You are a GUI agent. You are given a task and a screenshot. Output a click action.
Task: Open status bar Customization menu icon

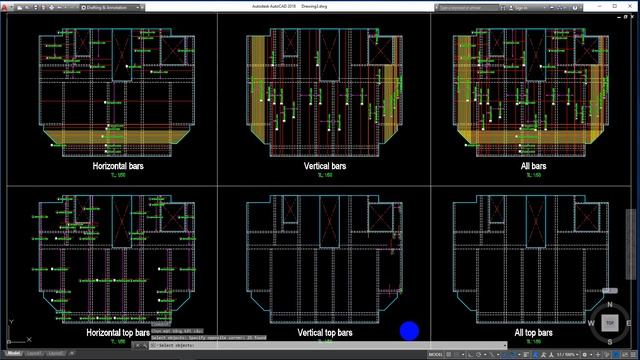(x=633, y=355)
